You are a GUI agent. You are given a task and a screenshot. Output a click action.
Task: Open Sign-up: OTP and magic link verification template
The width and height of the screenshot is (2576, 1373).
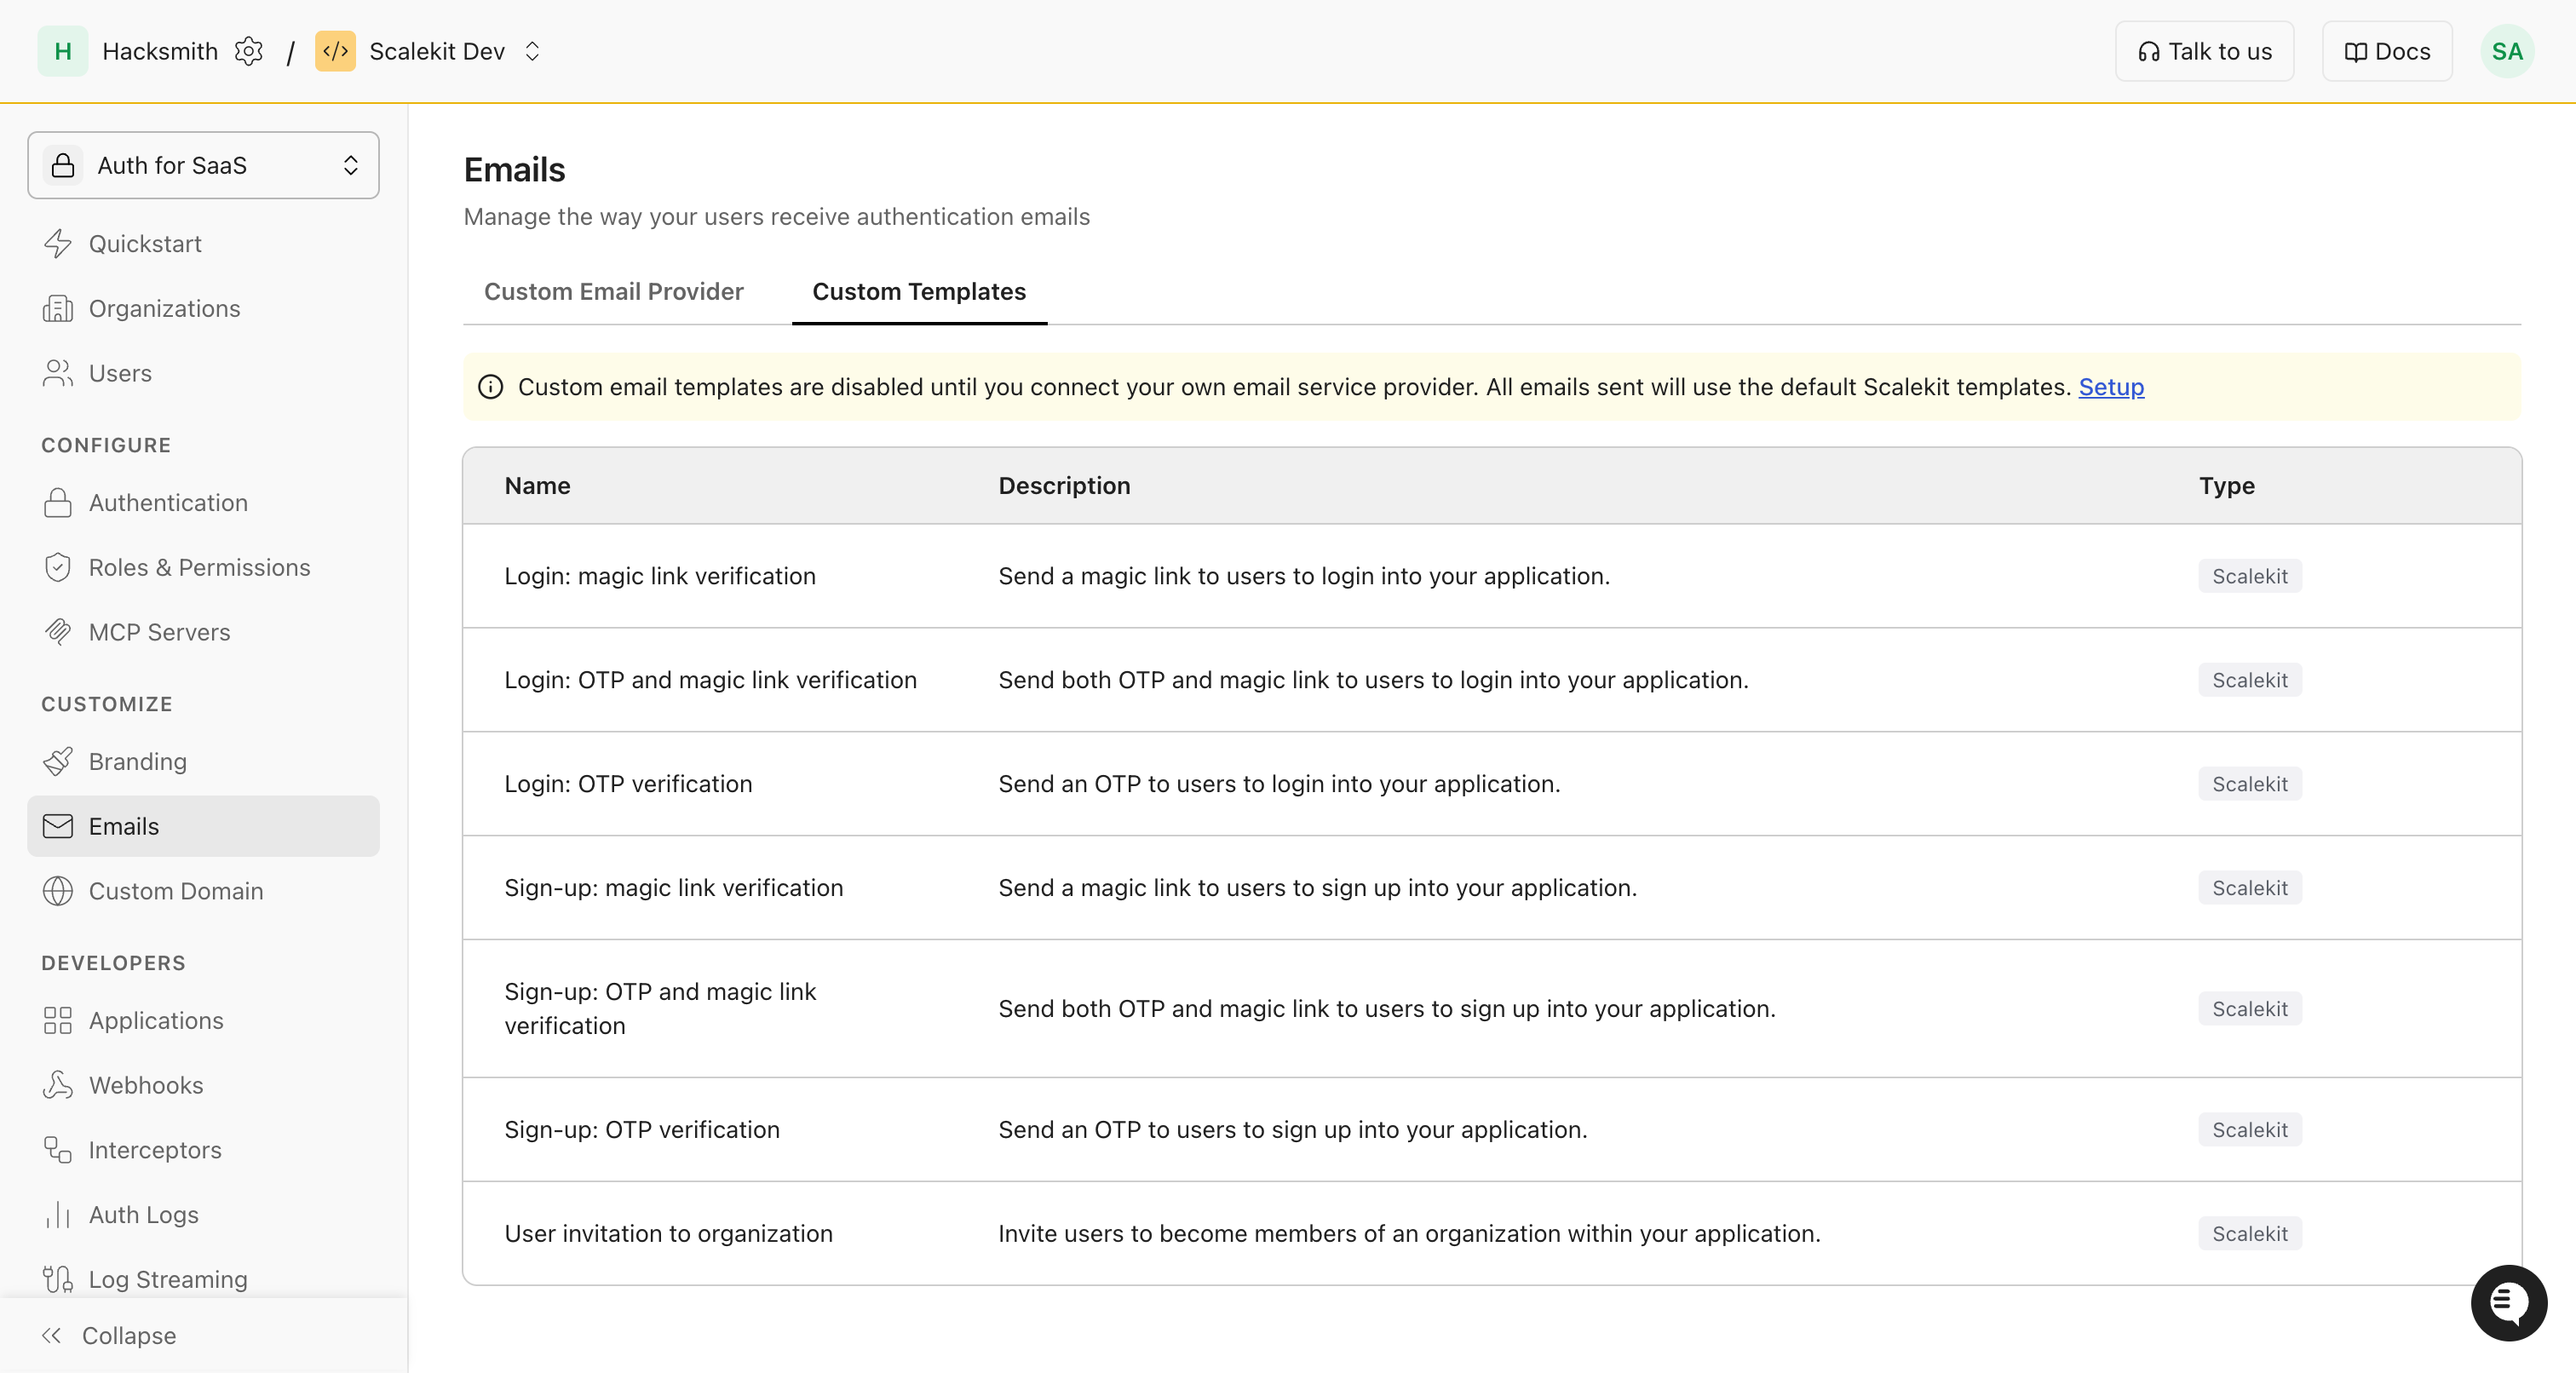point(1491,1009)
